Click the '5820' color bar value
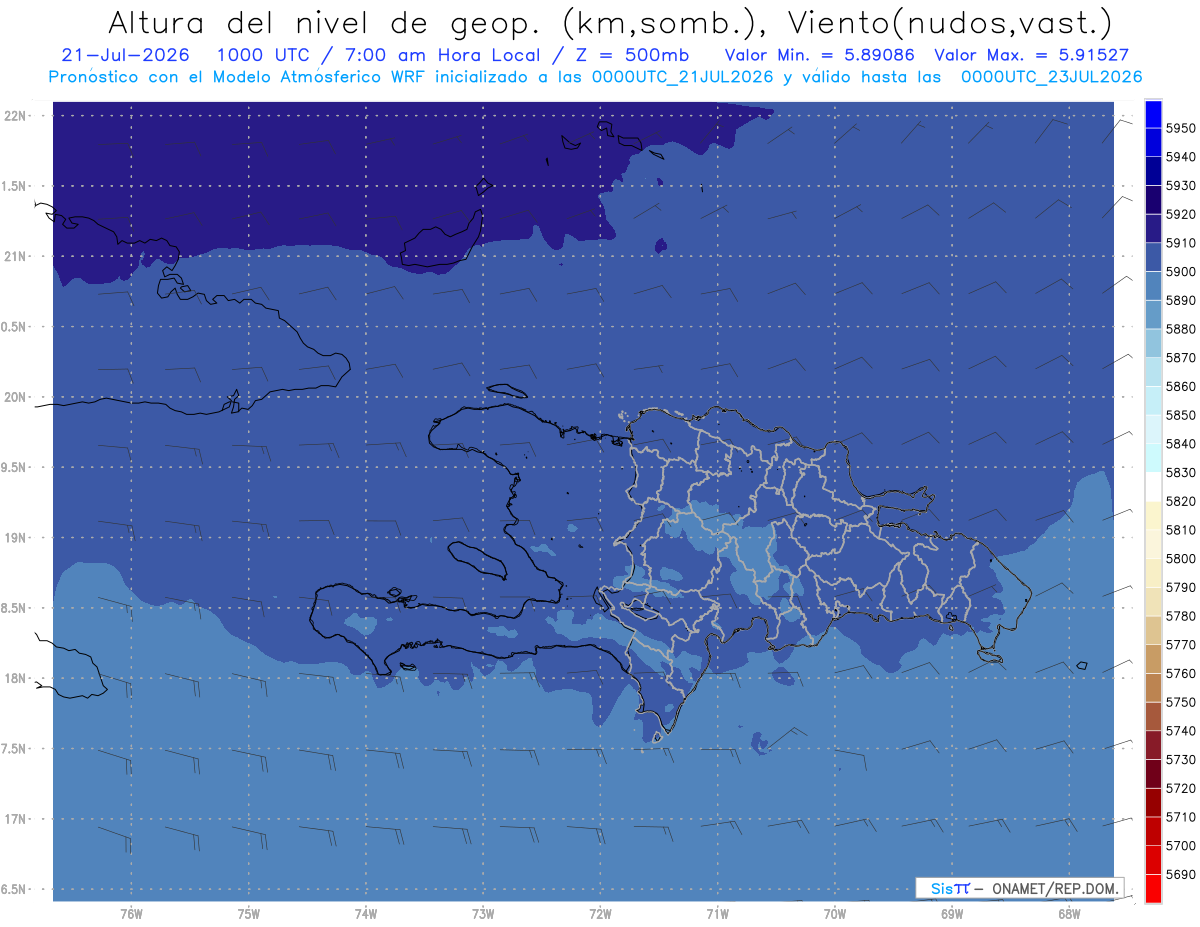1200x927 pixels. point(1181,501)
